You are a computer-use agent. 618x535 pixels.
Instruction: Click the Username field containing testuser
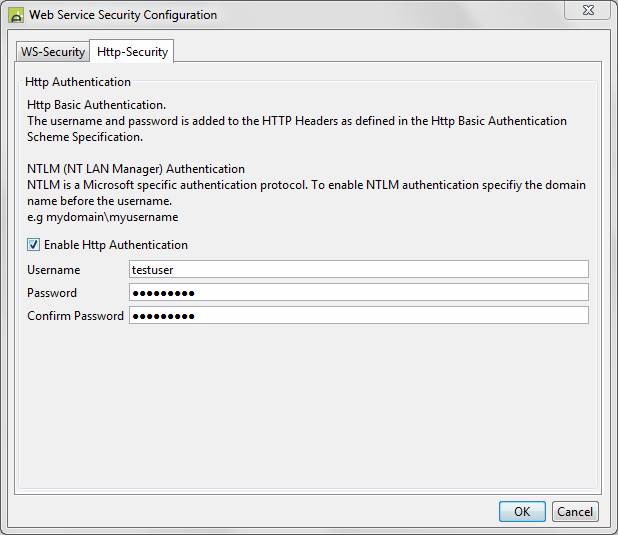point(358,269)
